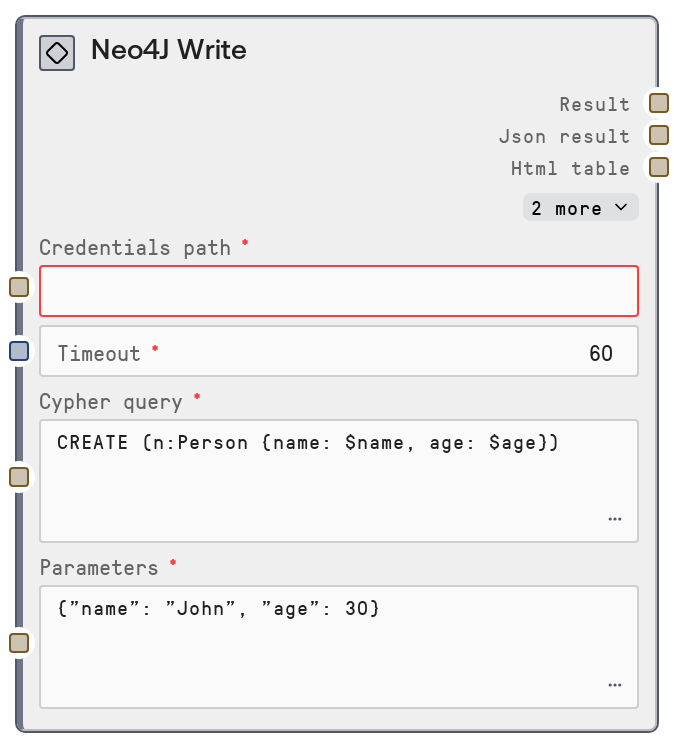This screenshot has width=674, height=748.
Task: Click the Parameters input port connector
Action: 19,643
